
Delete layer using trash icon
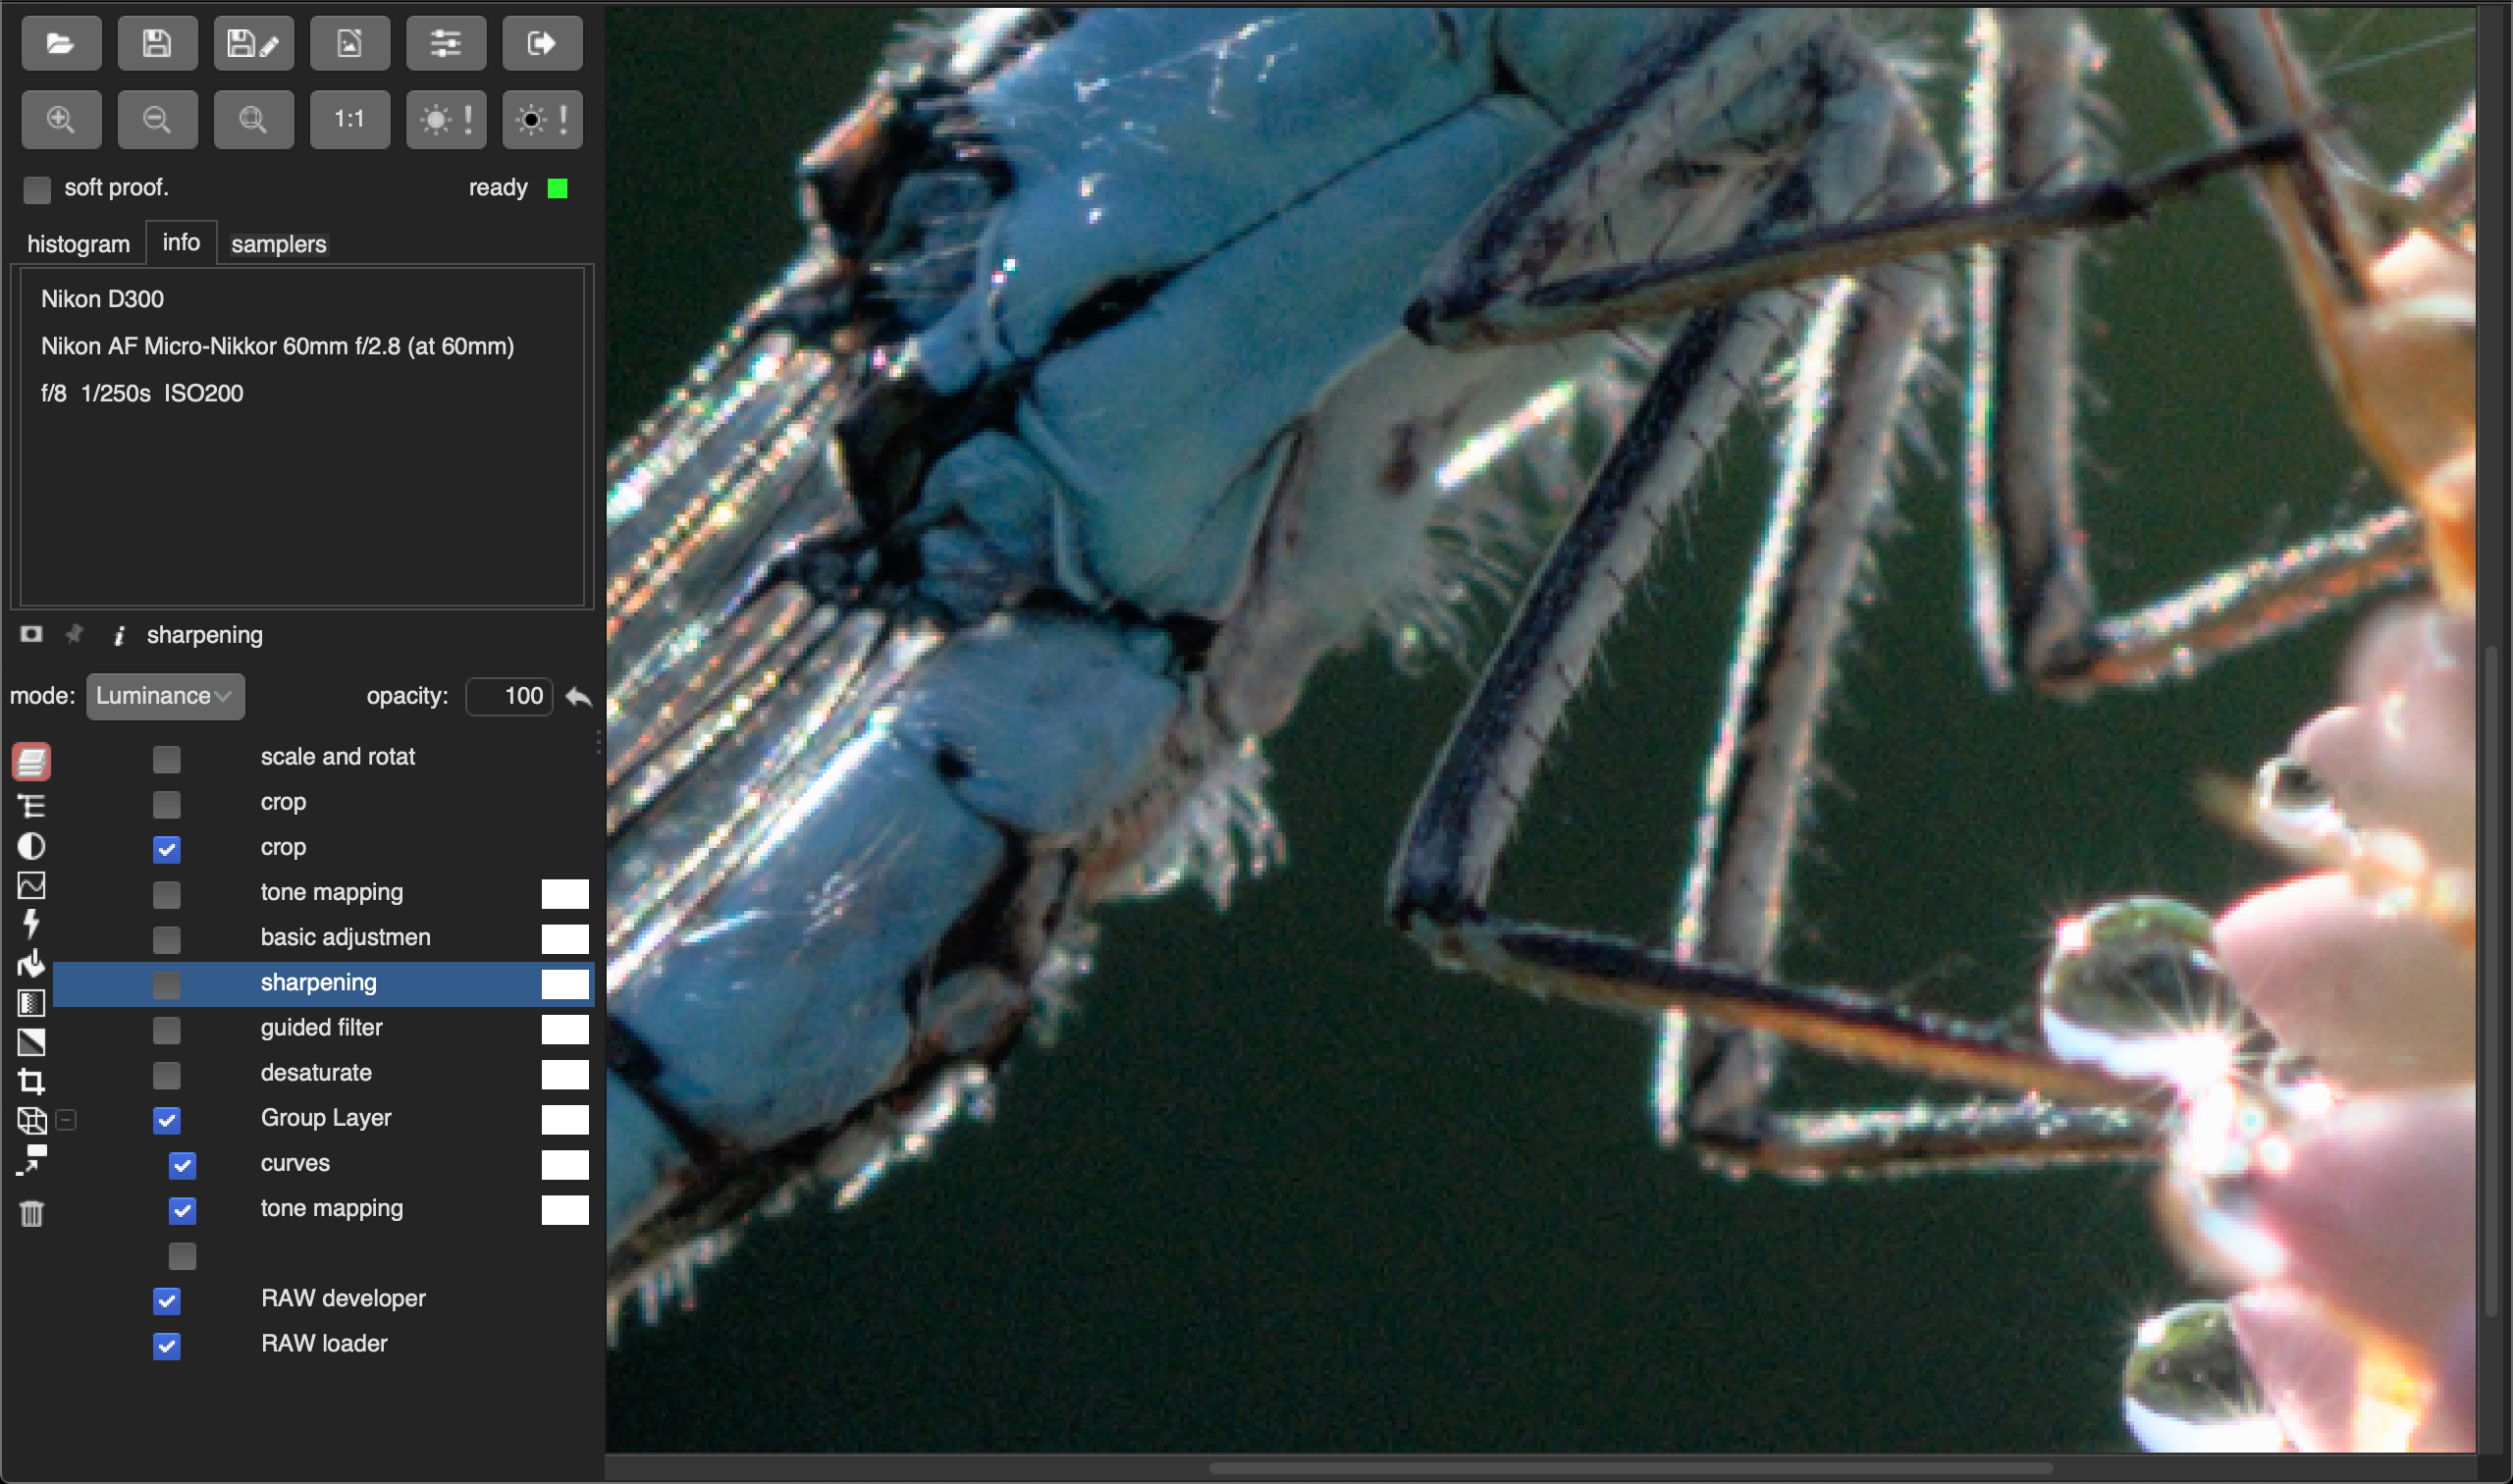pos(31,1214)
